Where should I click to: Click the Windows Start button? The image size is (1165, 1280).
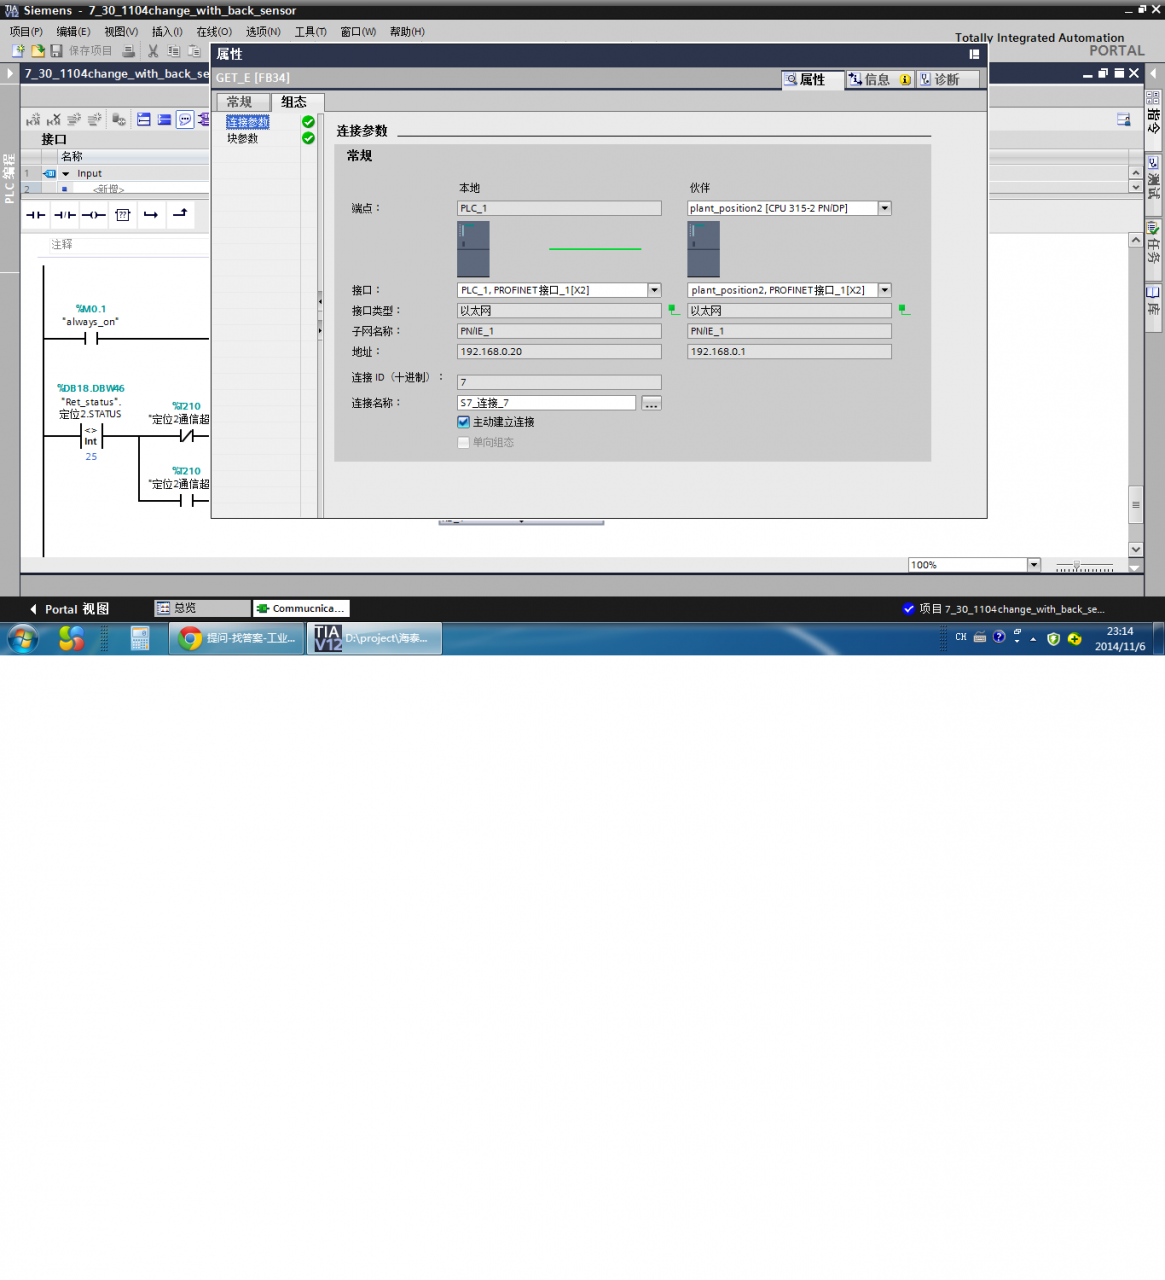[x=23, y=638]
